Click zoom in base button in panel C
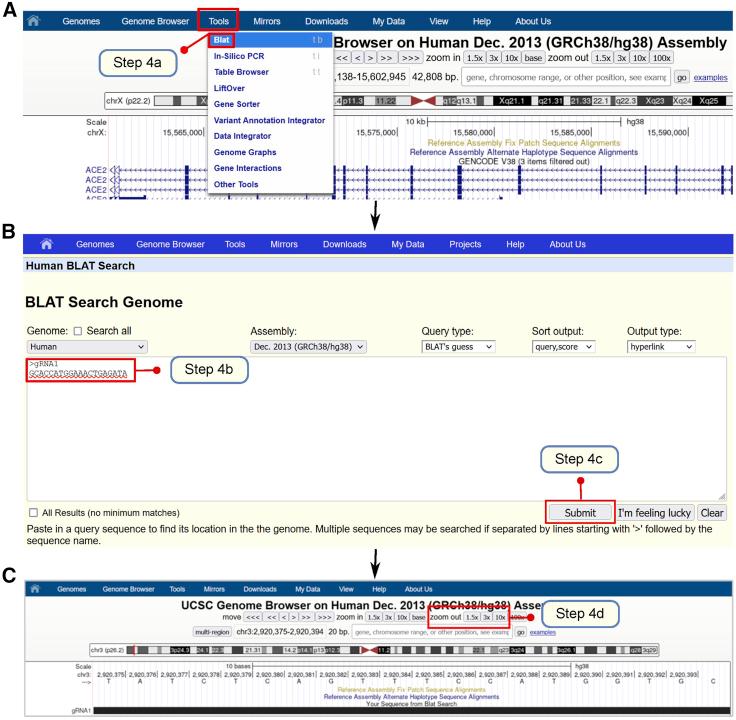The height and width of the screenshot is (720, 736). [x=418, y=617]
